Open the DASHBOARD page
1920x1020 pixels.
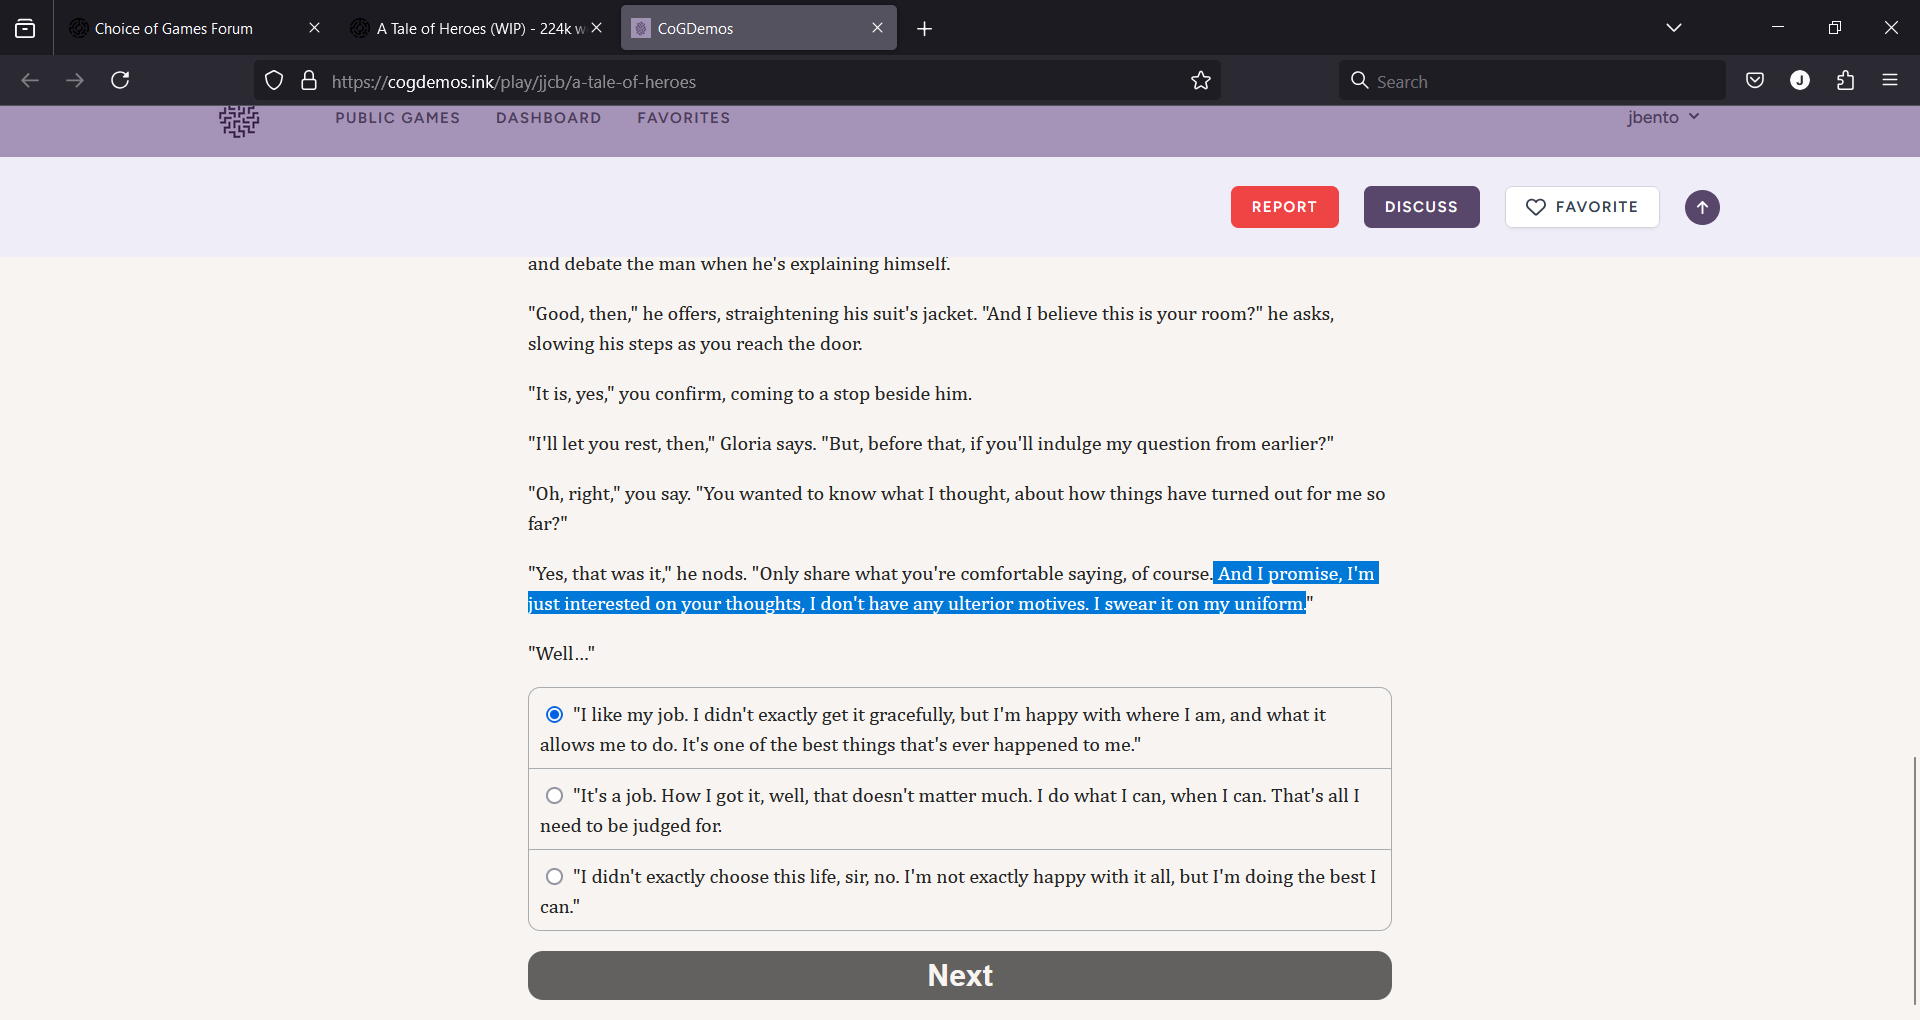548,118
